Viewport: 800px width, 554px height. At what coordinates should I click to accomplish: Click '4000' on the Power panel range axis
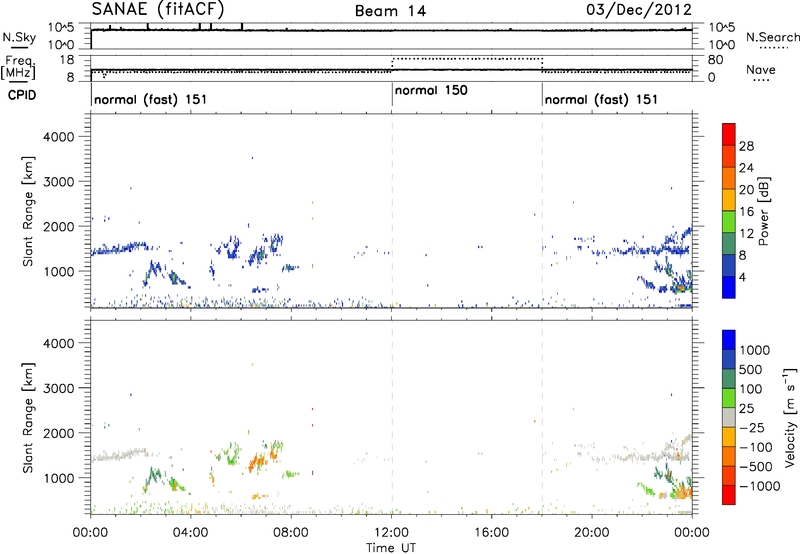[58, 137]
